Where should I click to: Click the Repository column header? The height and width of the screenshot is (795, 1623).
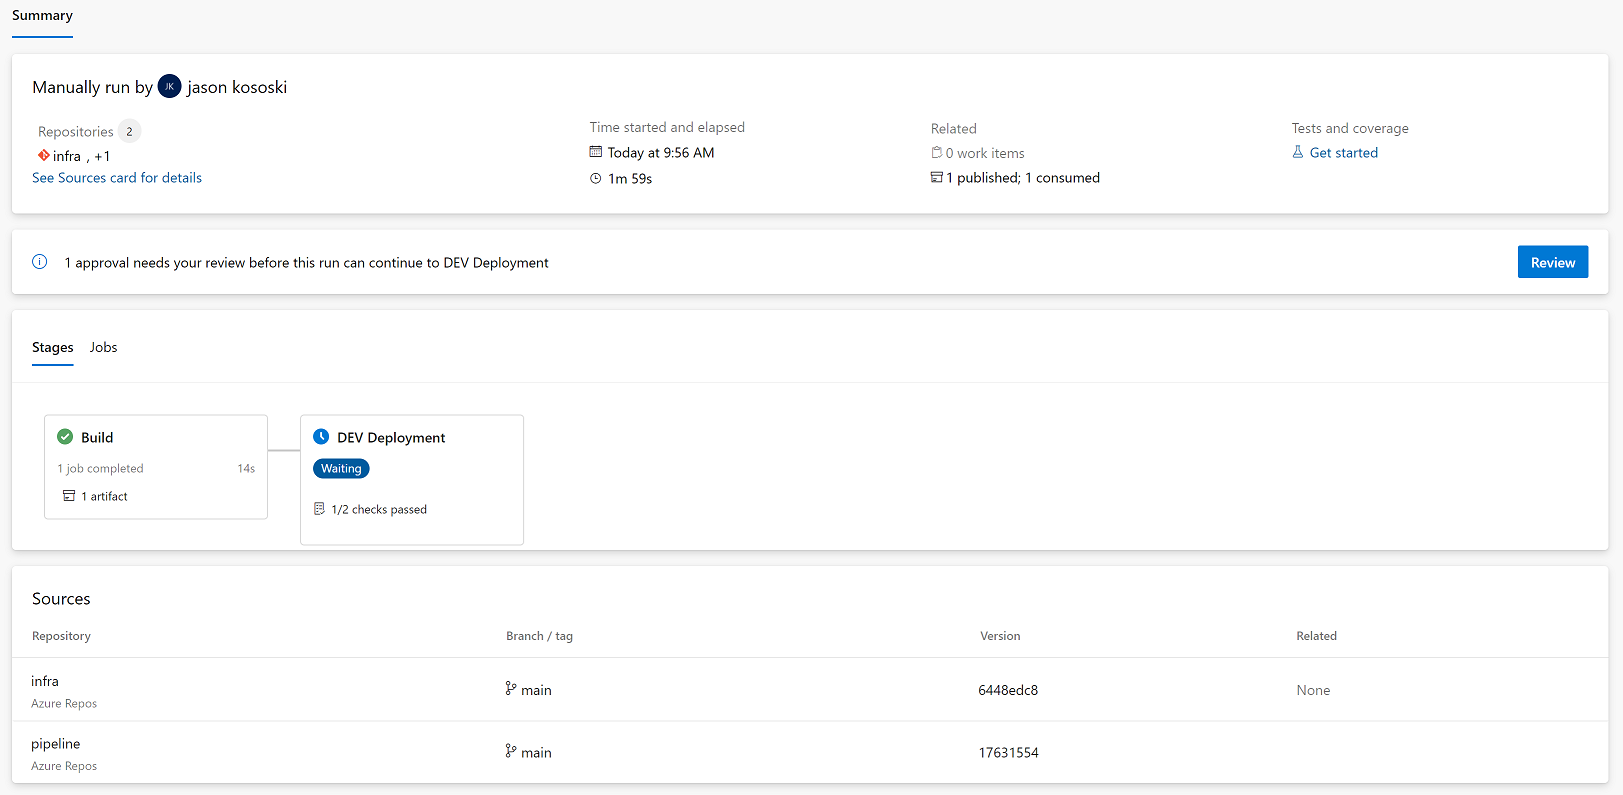[x=61, y=636]
